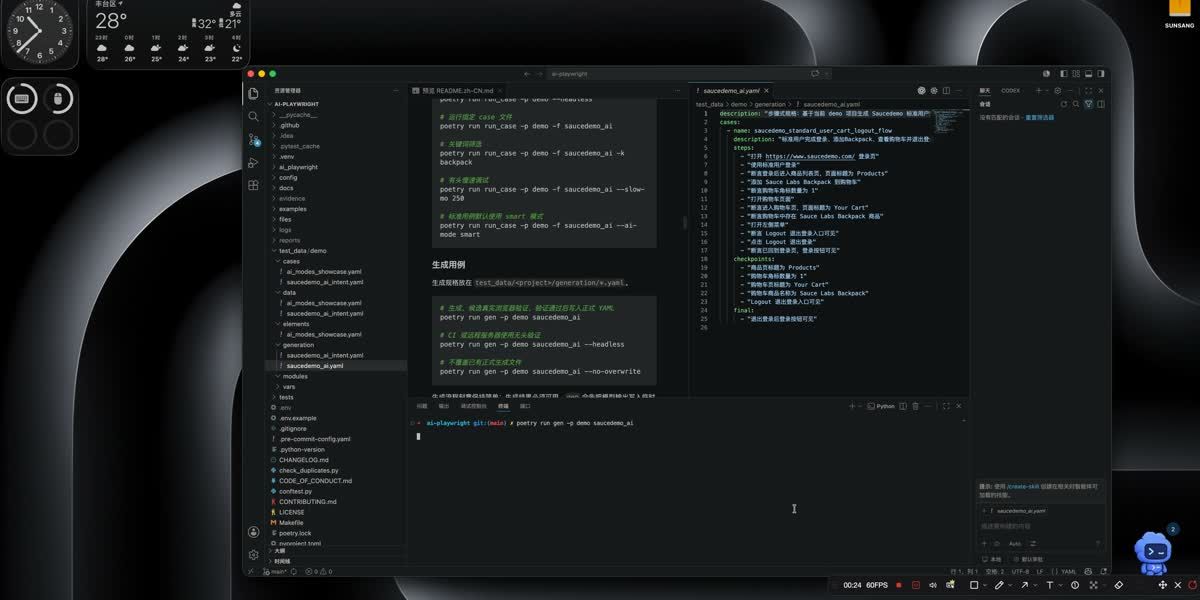Image resolution: width=1200 pixels, height=600 pixels.
Task: Maximize the chat panel
Action: click(1087, 90)
